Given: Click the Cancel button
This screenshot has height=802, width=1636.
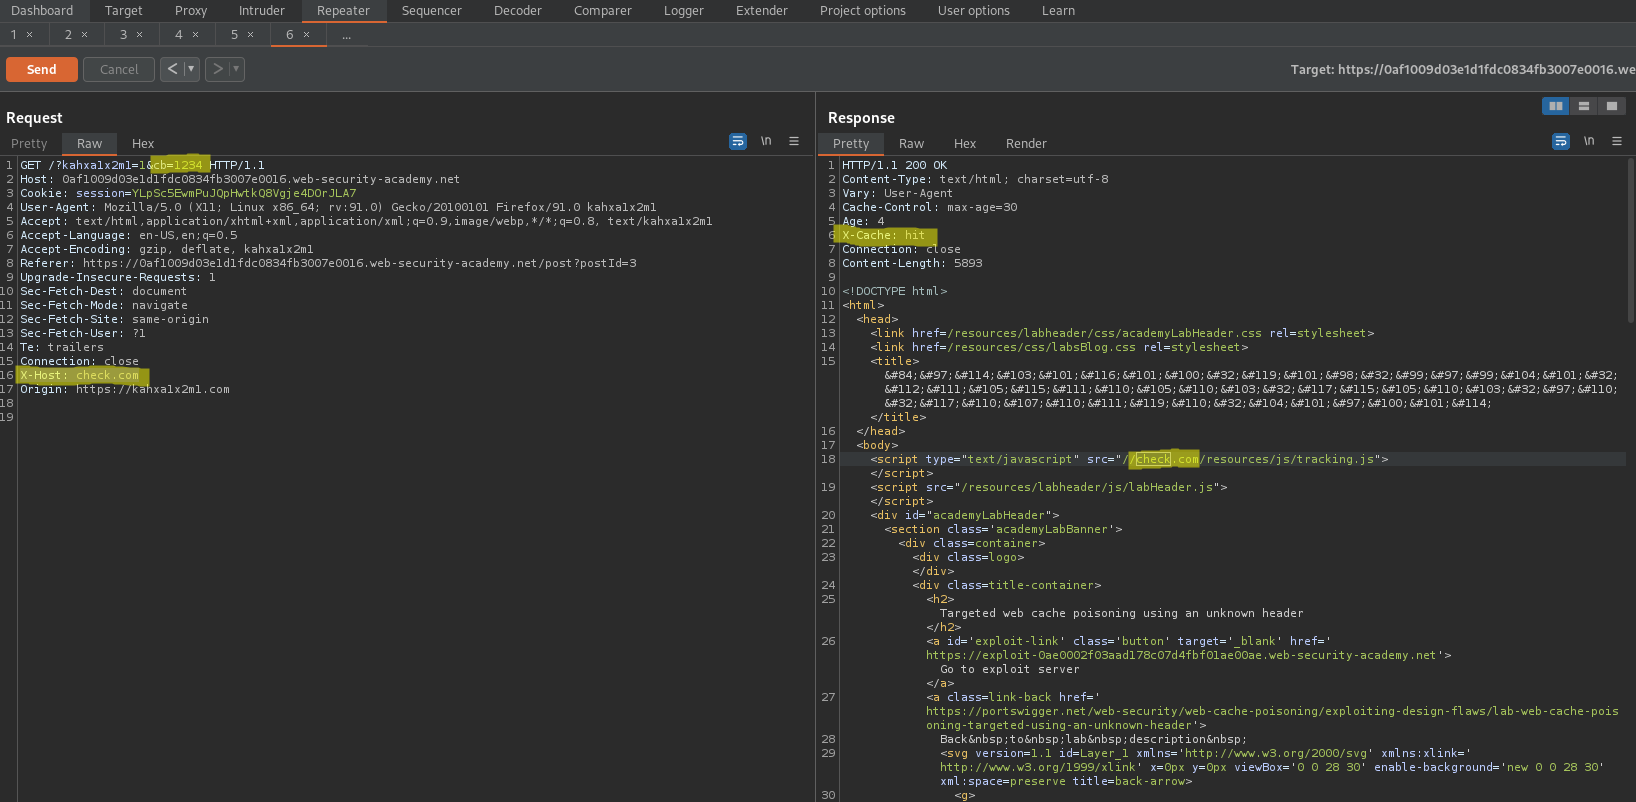Looking at the screenshot, I should point(119,69).
